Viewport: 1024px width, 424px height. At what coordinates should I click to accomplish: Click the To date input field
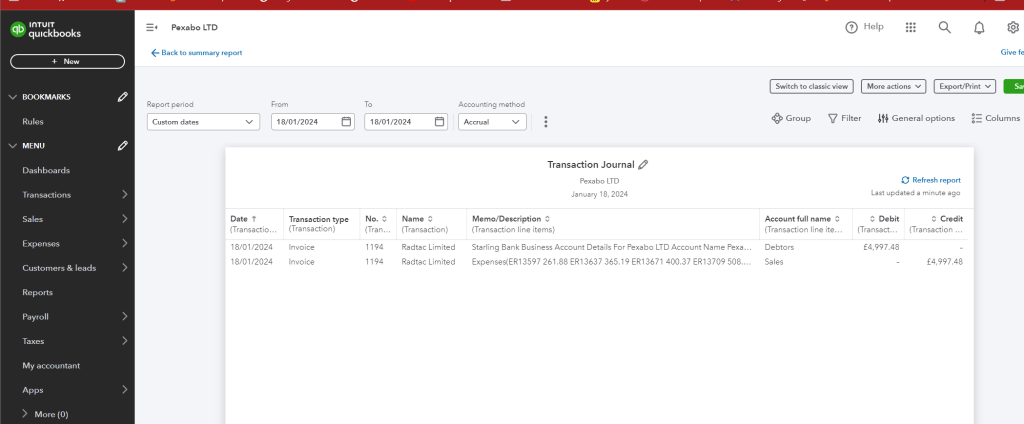(406, 122)
